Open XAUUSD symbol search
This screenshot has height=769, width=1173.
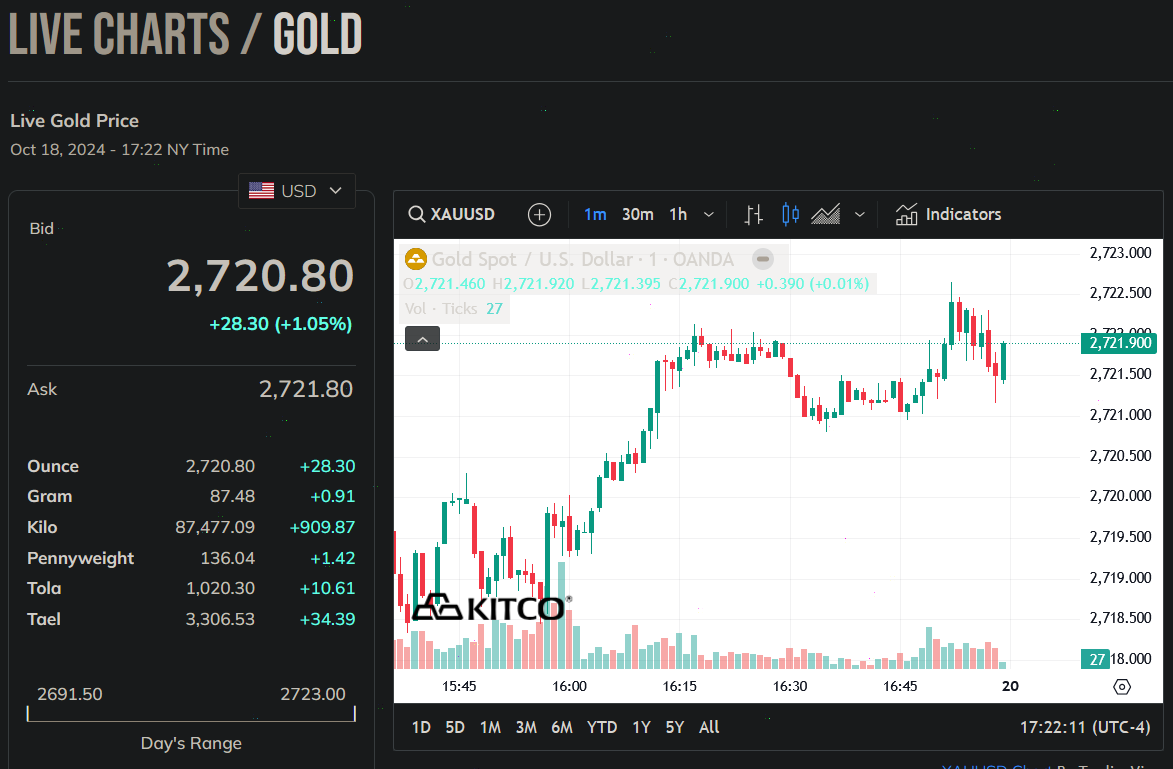451,215
